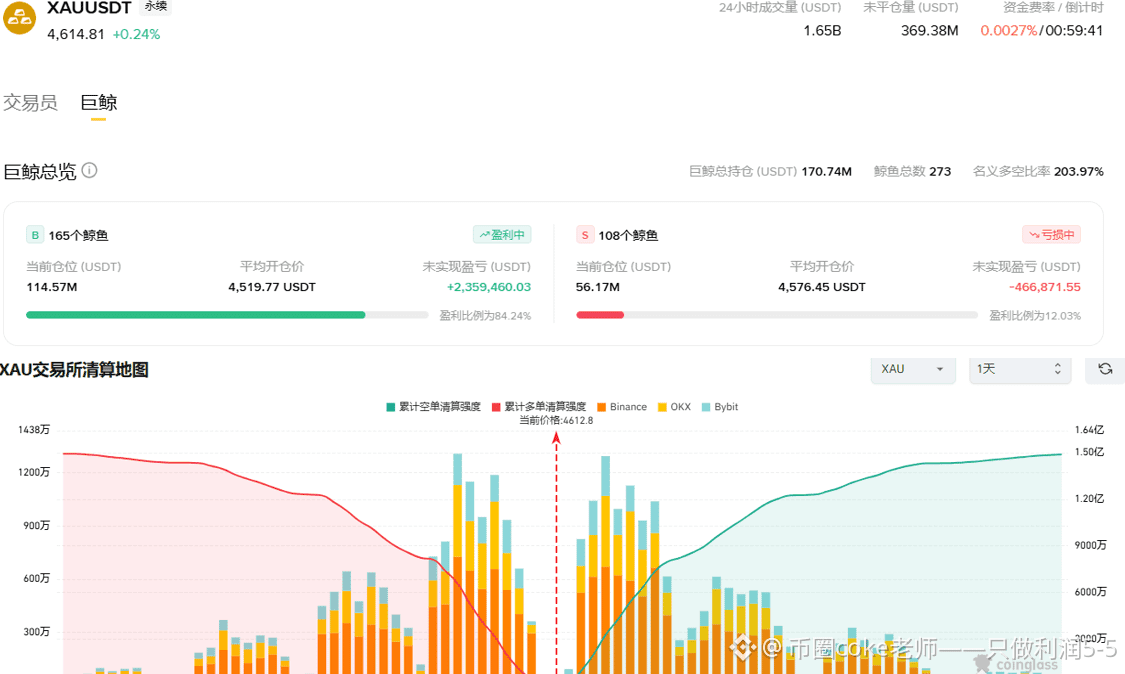Screen dimensions: 1125x674
Task: Click the green B long-whale badge
Action: tap(34, 235)
